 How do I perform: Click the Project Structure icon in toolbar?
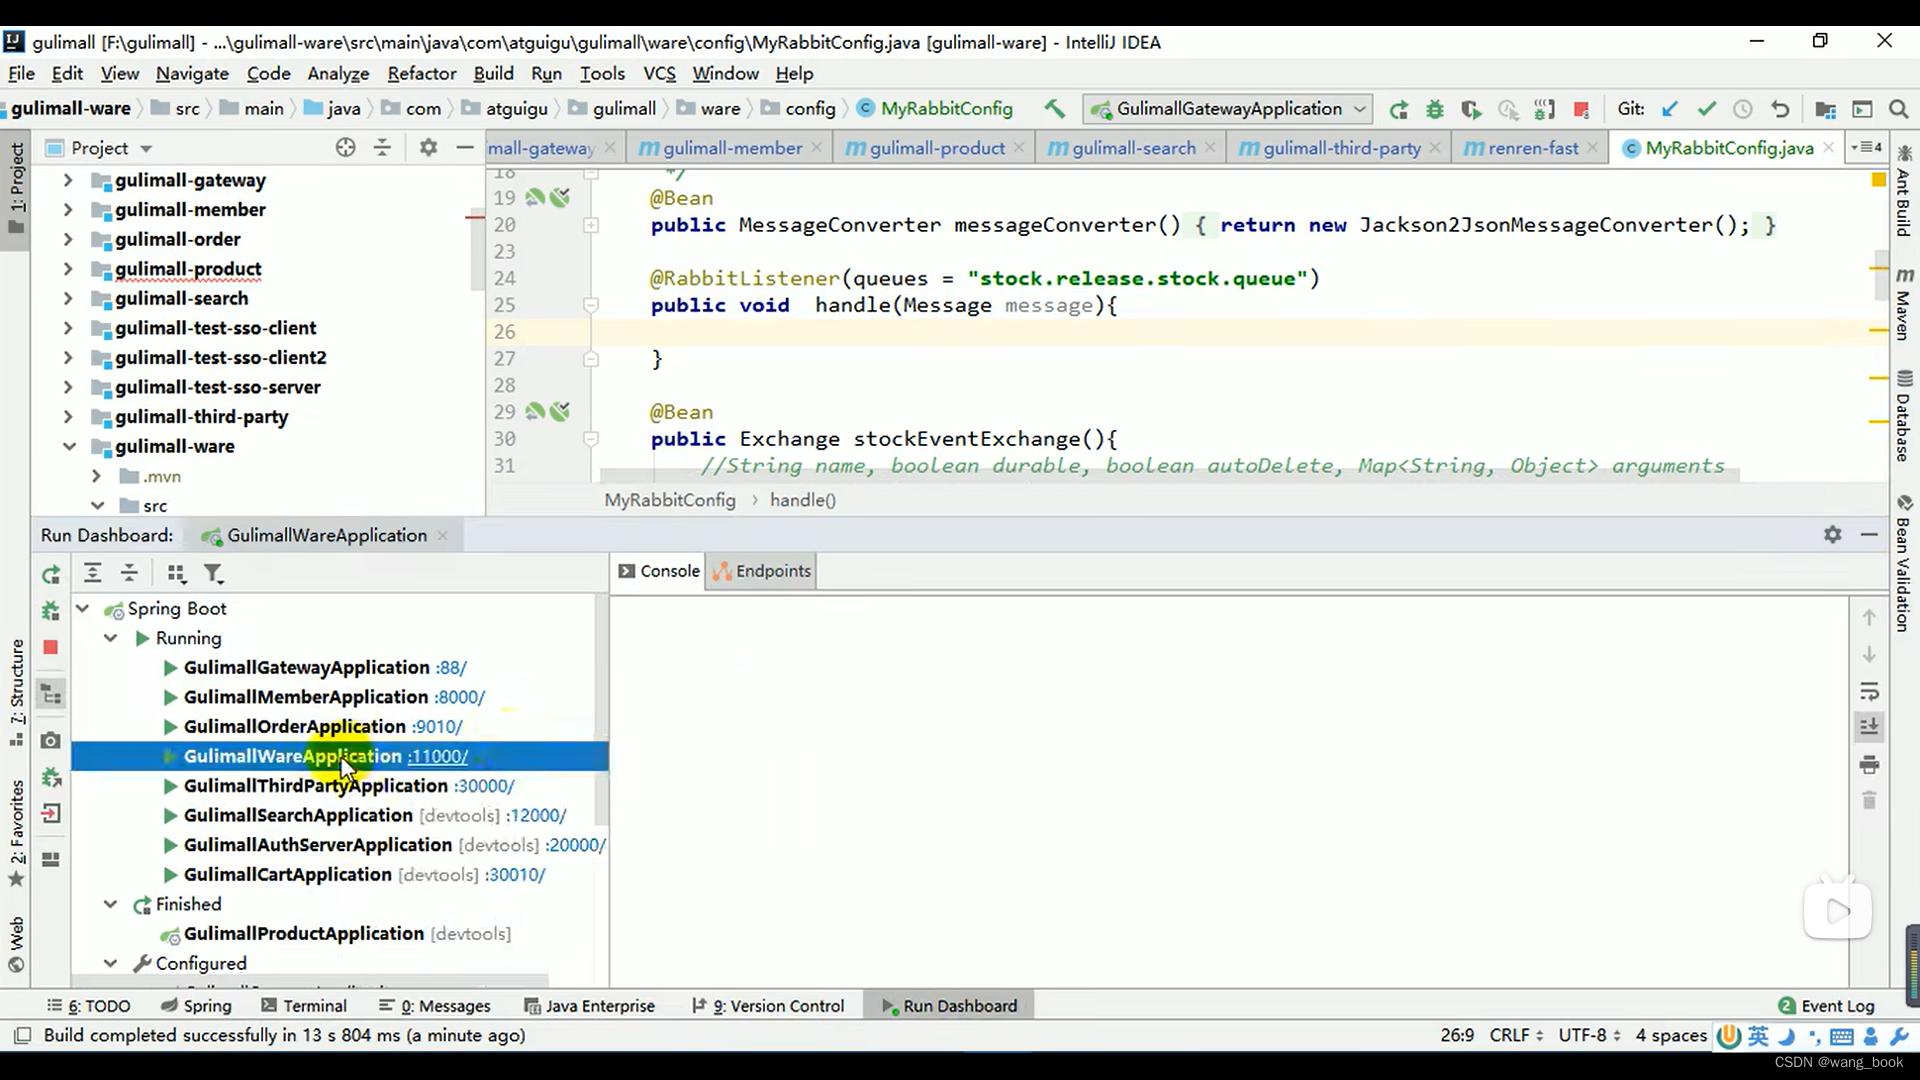pyautogui.click(x=1825, y=109)
